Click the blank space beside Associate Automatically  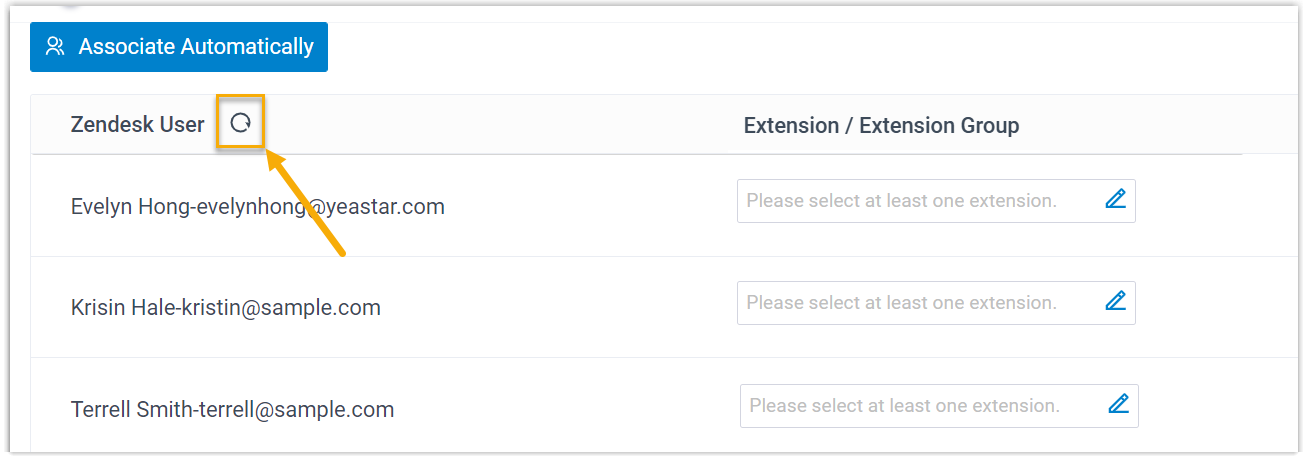700,47
